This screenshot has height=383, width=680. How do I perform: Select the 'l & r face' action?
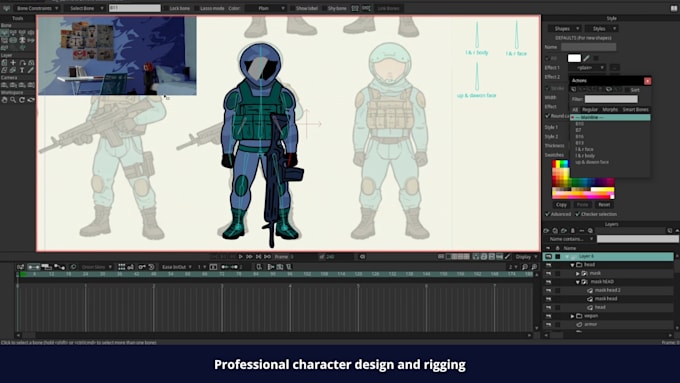584,149
